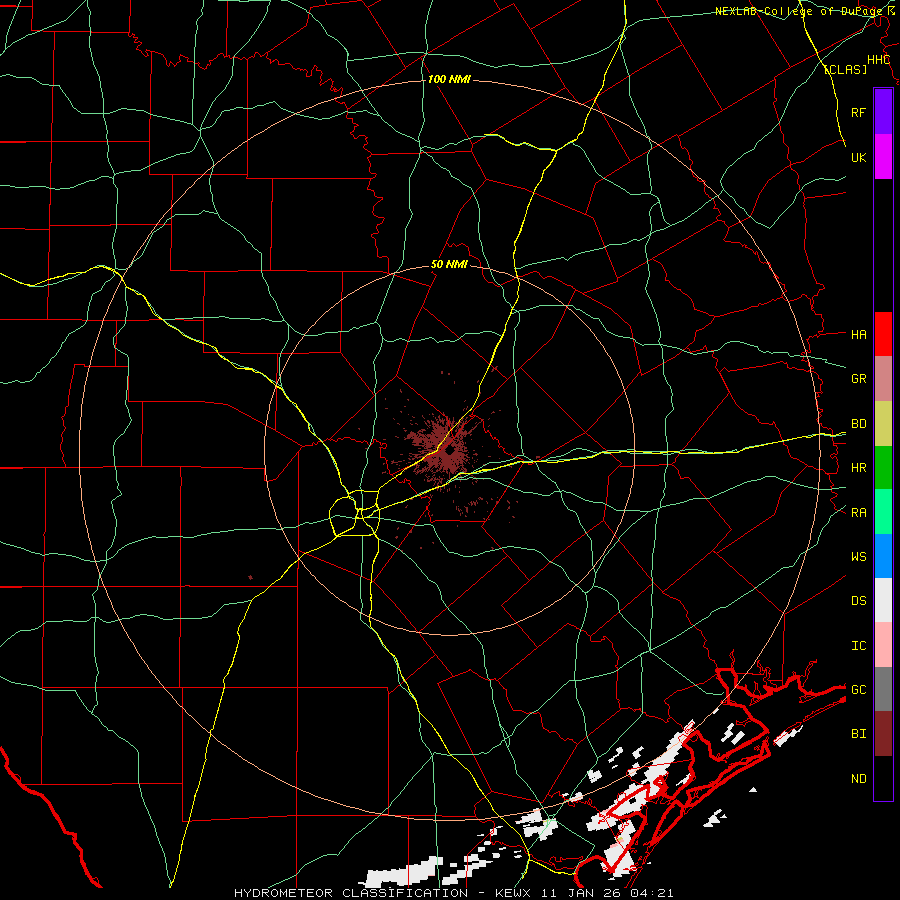Click the ND legend label

click(858, 779)
